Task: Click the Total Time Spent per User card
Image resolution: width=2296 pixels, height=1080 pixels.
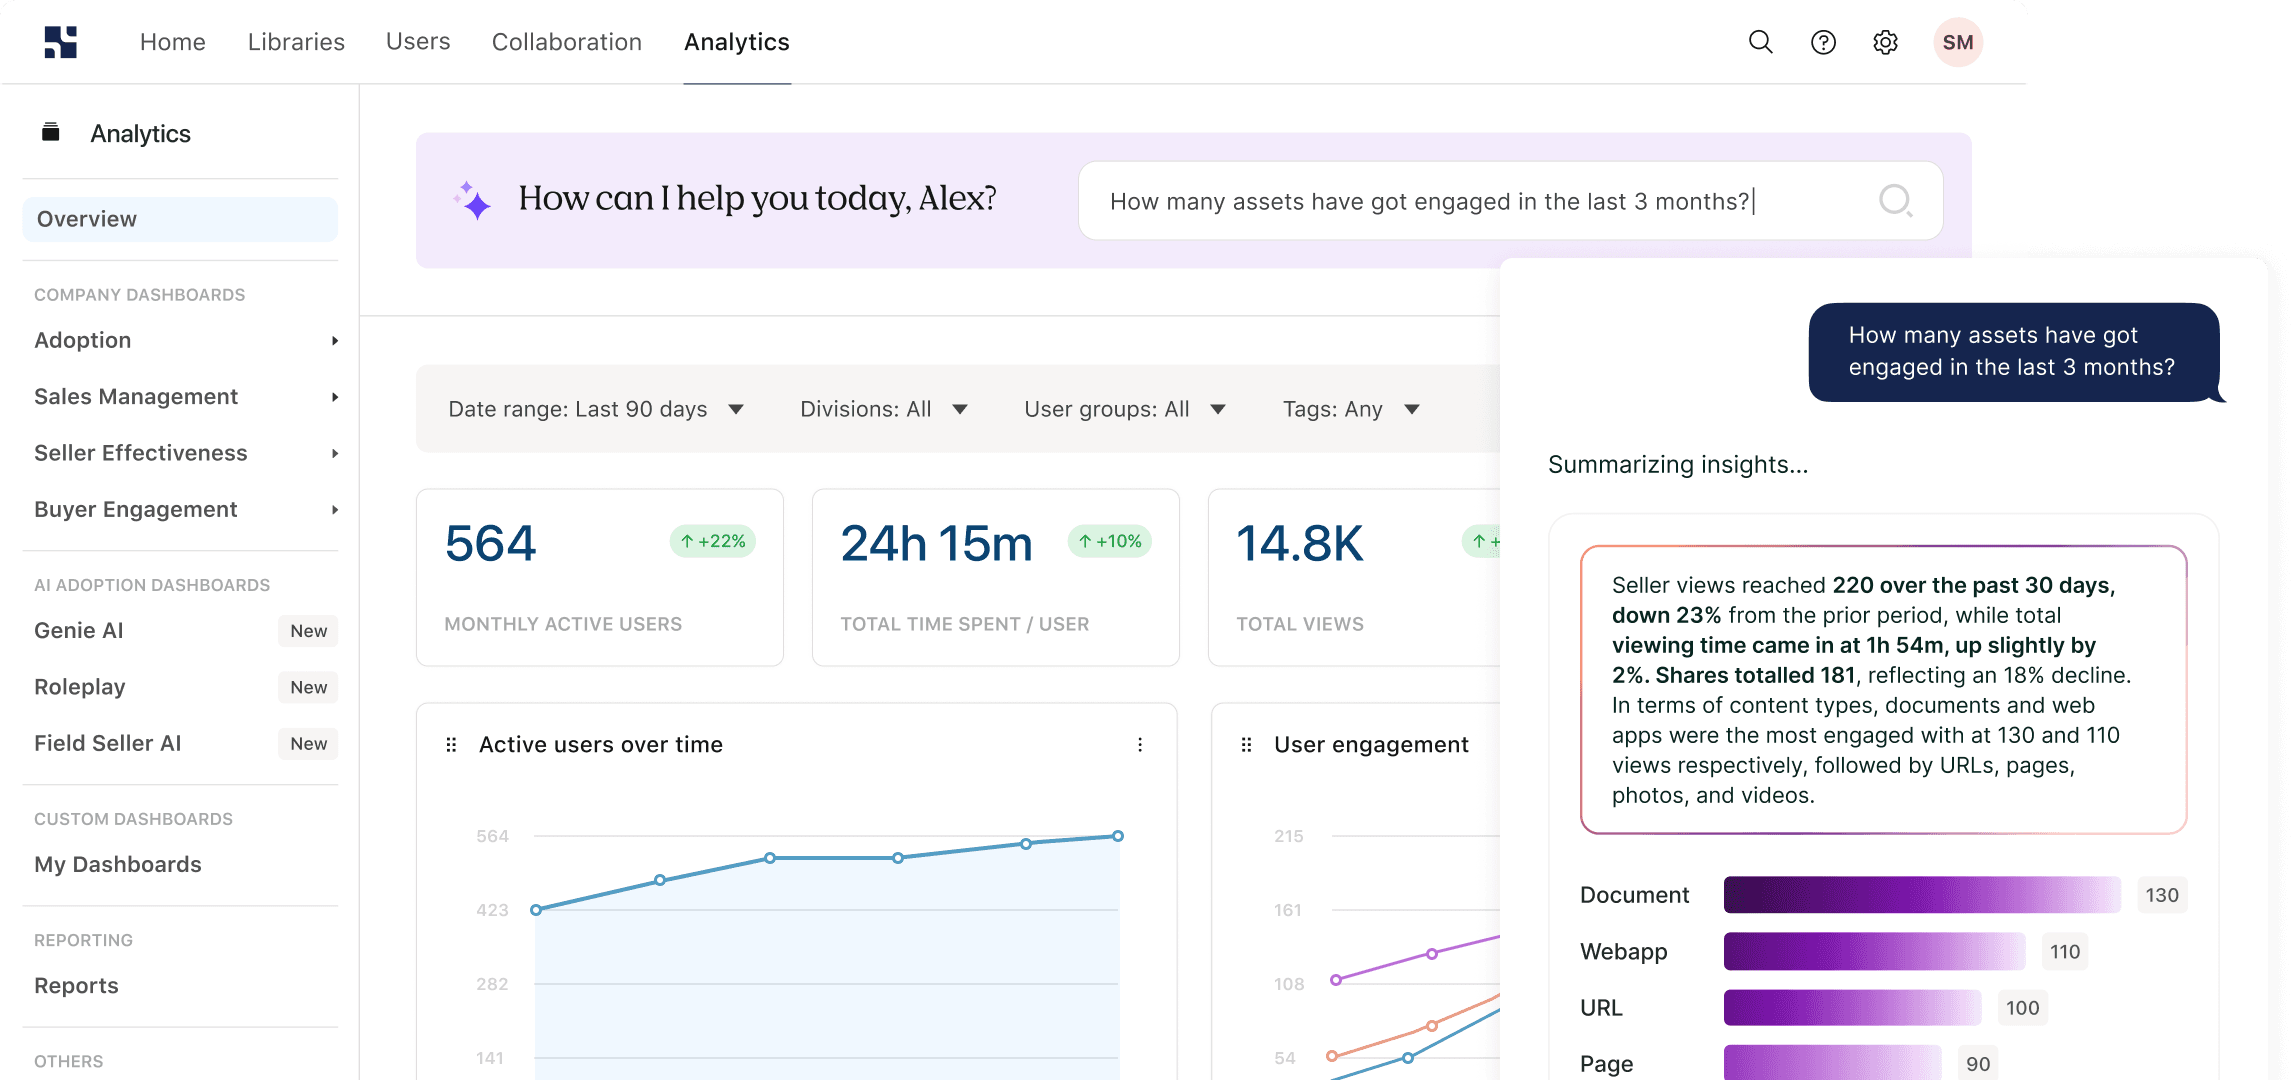Action: point(996,578)
